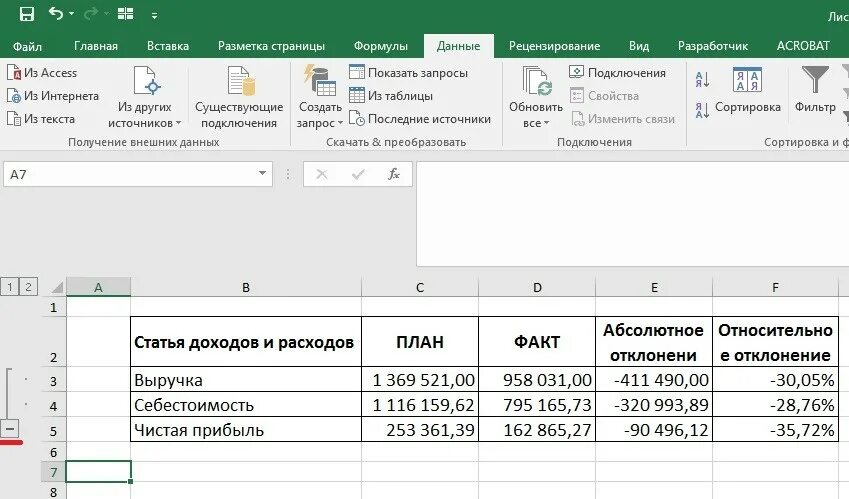Select column A header
This screenshot has height=499, width=849.
pyautogui.click(x=98, y=287)
